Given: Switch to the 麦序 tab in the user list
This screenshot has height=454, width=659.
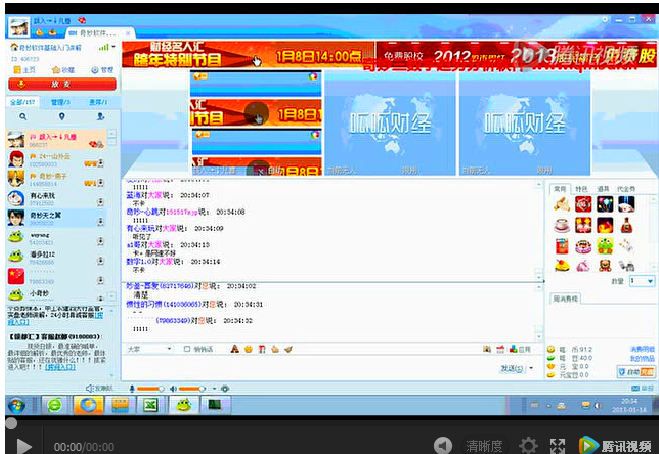Looking at the screenshot, I should click(98, 102).
